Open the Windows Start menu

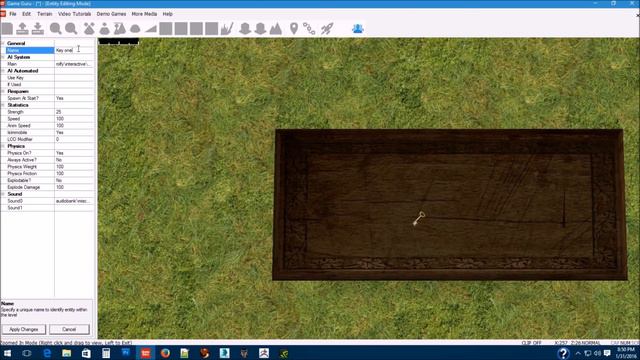coord(7,353)
